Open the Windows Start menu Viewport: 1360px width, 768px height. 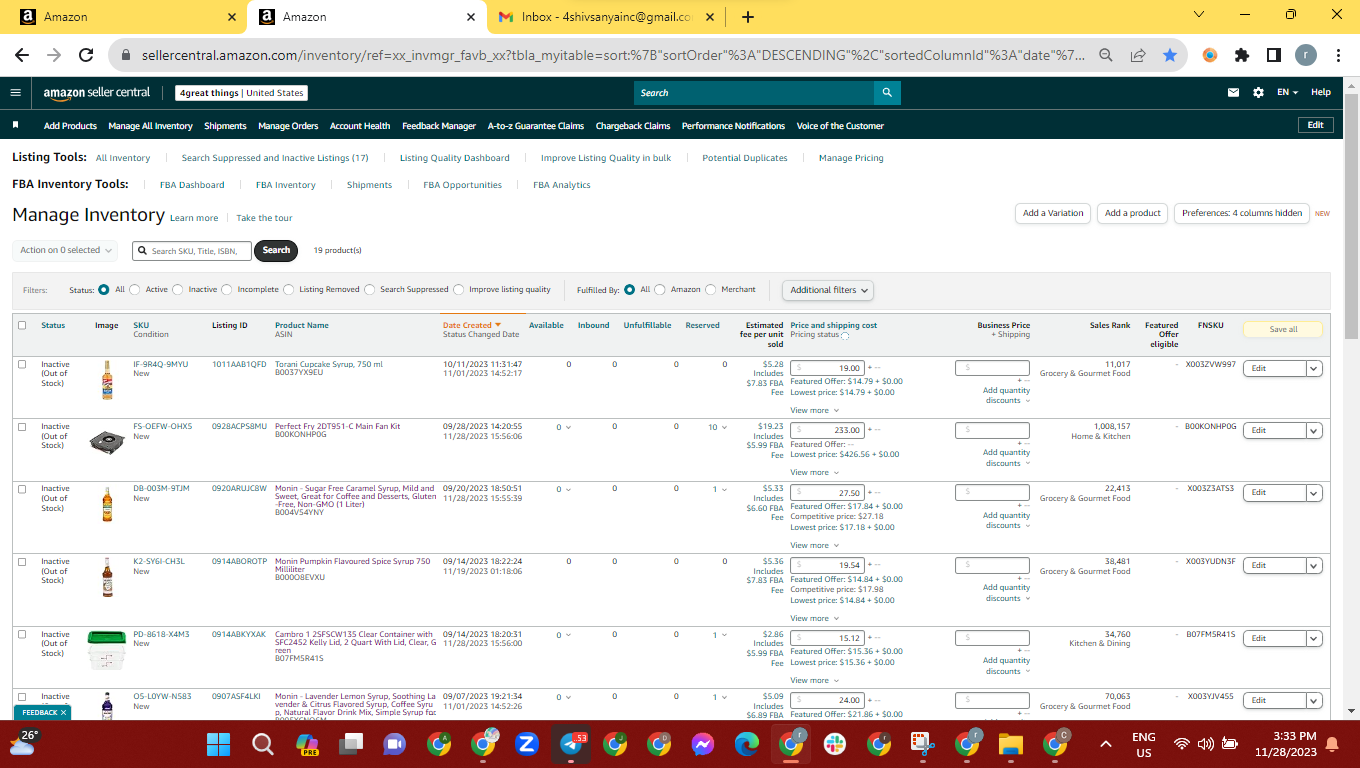(218, 744)
